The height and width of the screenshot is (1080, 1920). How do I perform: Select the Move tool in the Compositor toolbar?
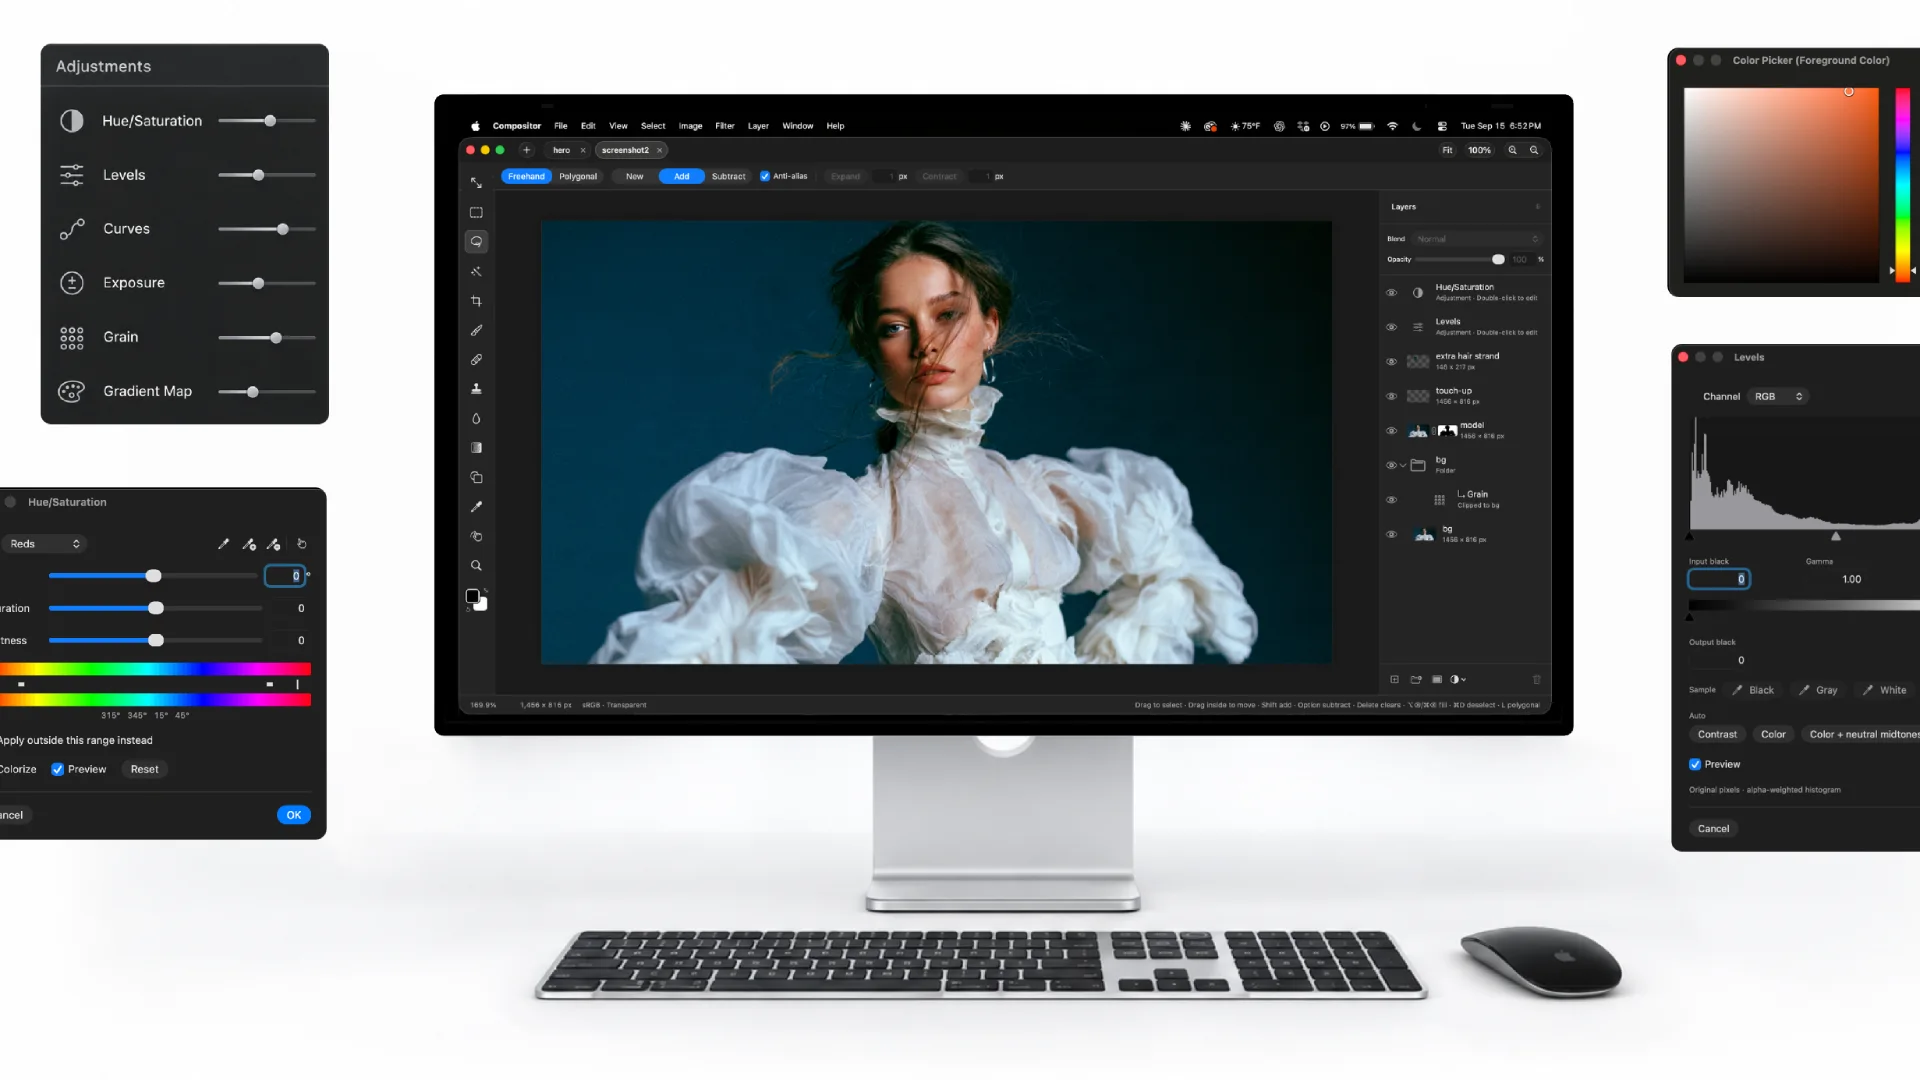pyautogui.click(x=476, y=183)
